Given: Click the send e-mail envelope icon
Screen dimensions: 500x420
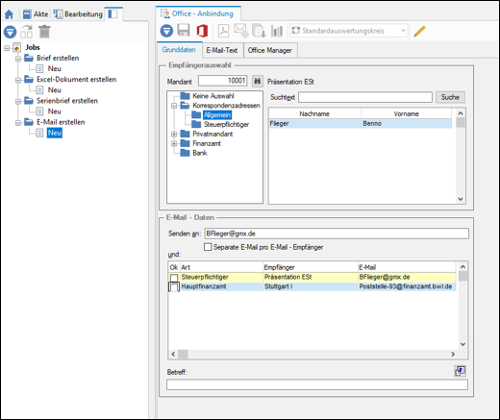Looking at the screenshot, I should [241, 30].
